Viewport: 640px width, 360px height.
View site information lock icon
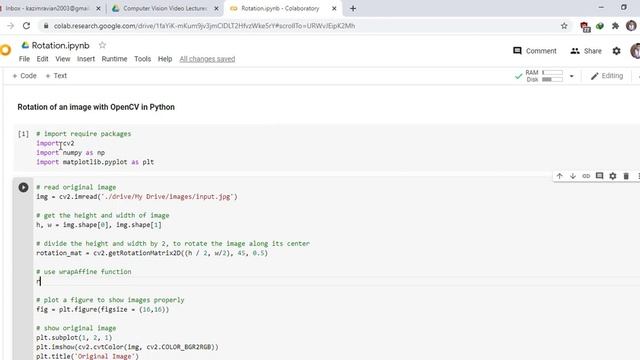point(46,26)
